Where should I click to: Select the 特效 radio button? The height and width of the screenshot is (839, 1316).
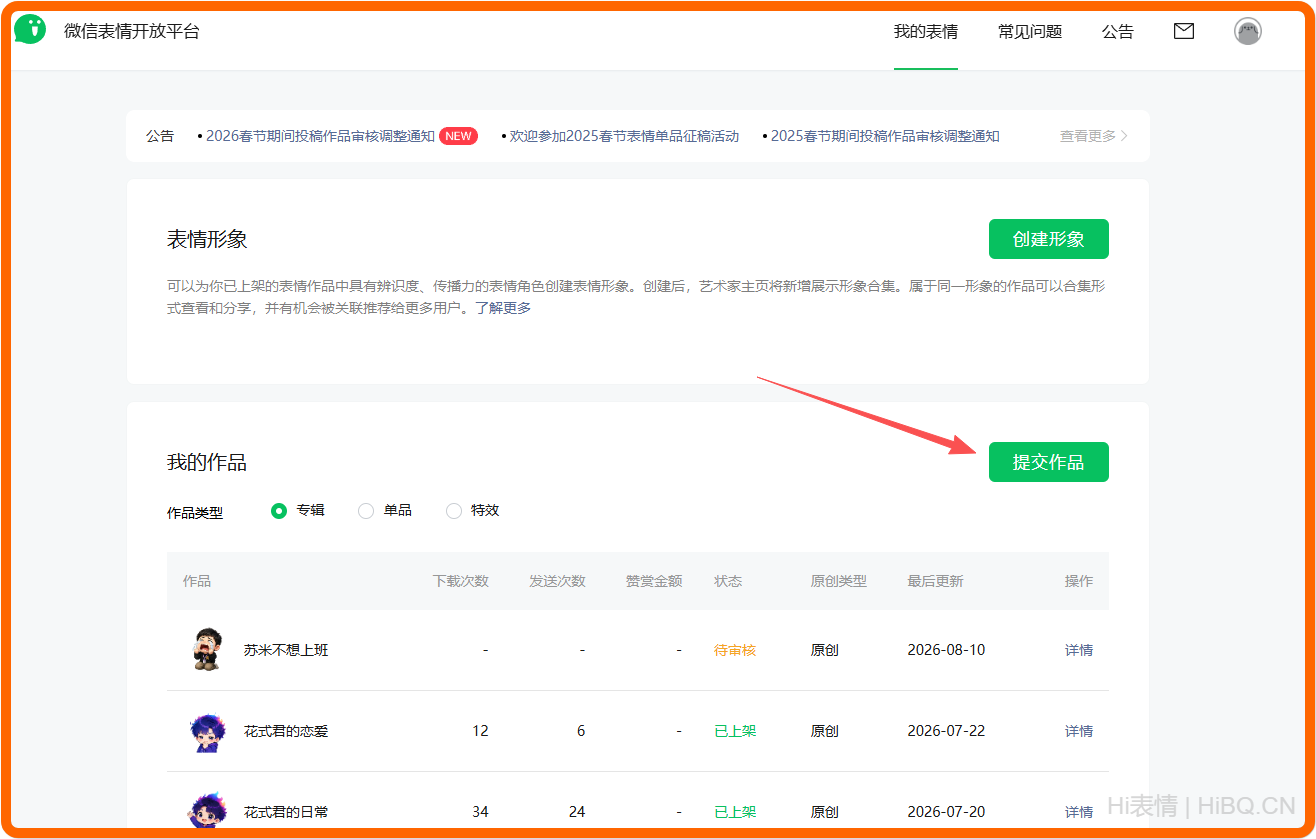coord(454,511)
